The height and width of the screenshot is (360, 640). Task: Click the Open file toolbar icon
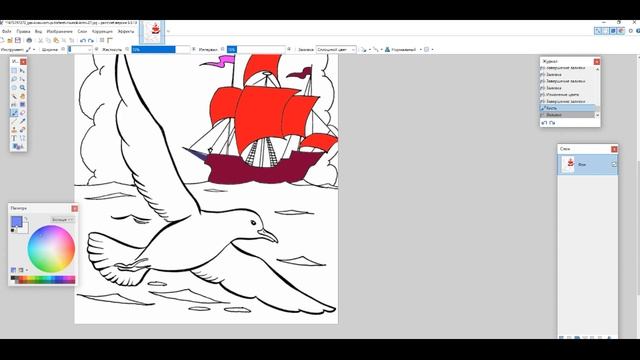tap(10, 40)
